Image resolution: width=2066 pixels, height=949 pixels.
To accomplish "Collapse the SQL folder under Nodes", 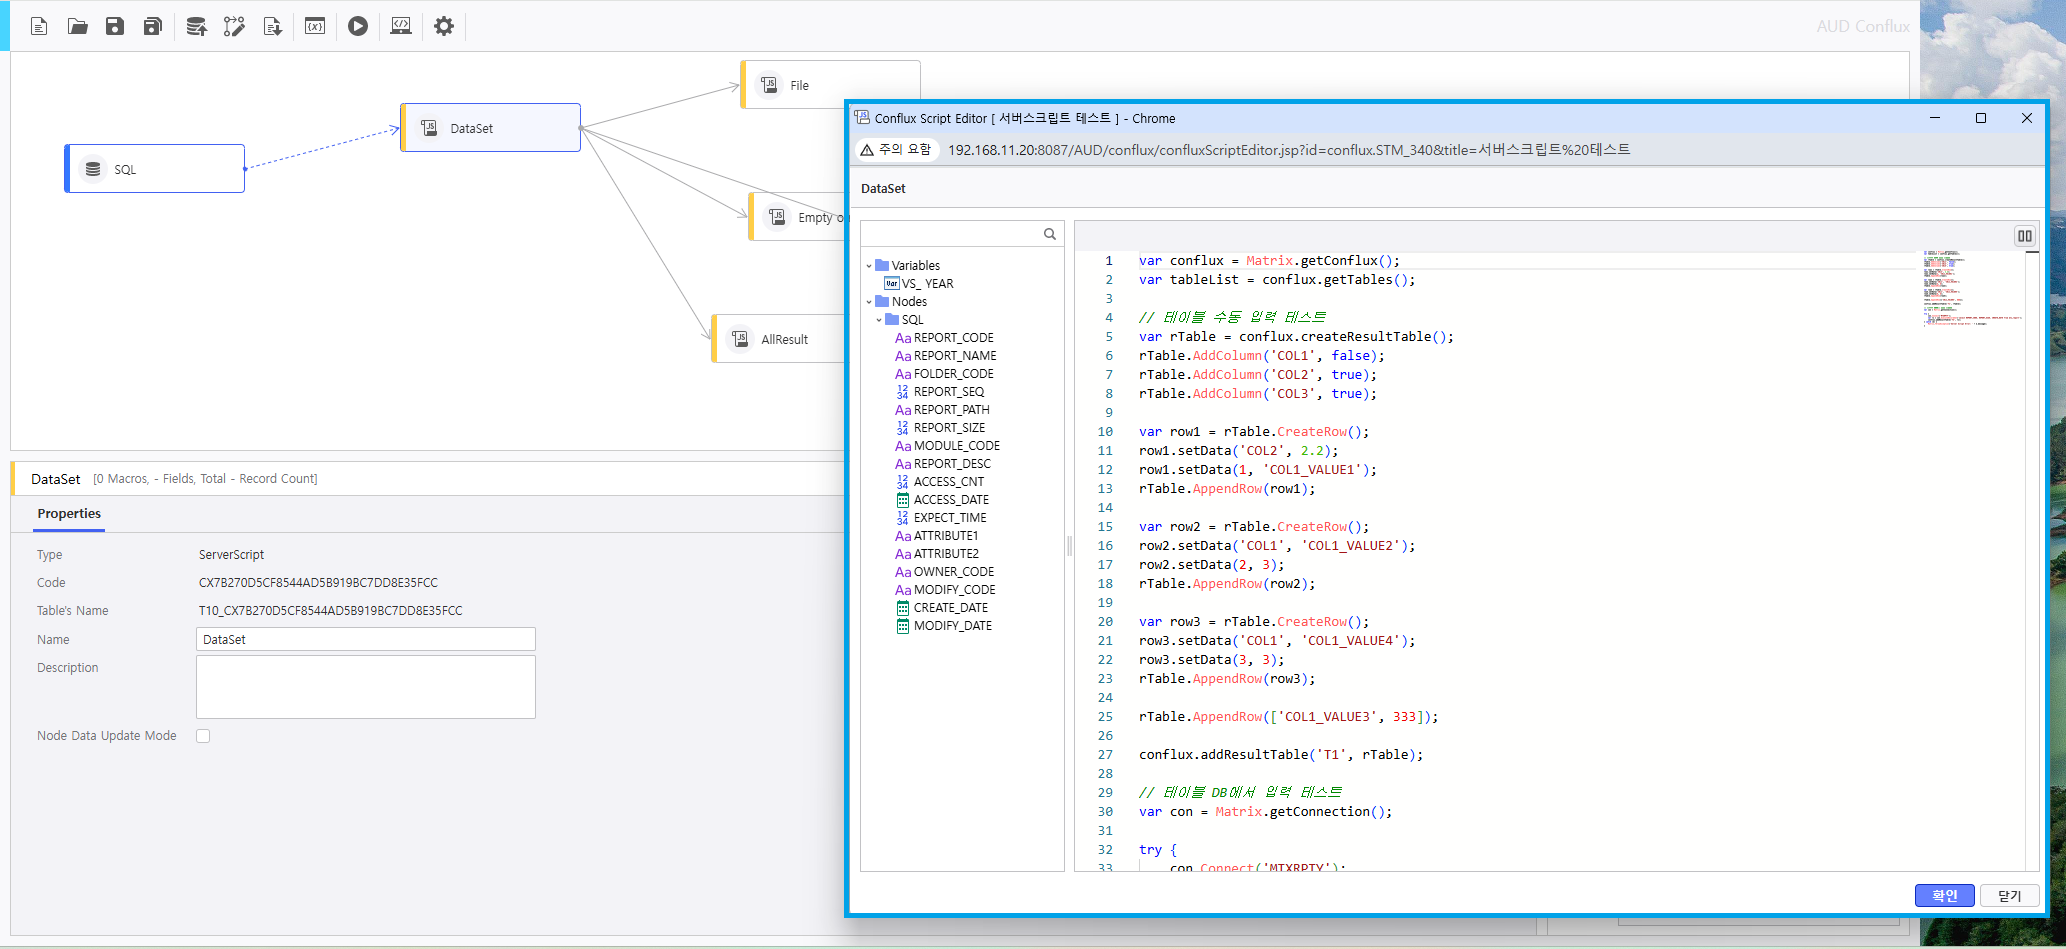I will pos(879,320).
